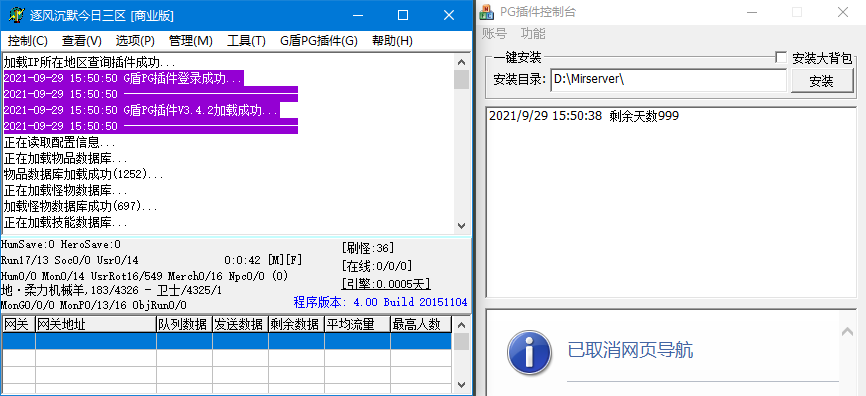Click the 物品数据库加载成功(1252) log line
866x396 pixels.
click(x=83, y=174)
